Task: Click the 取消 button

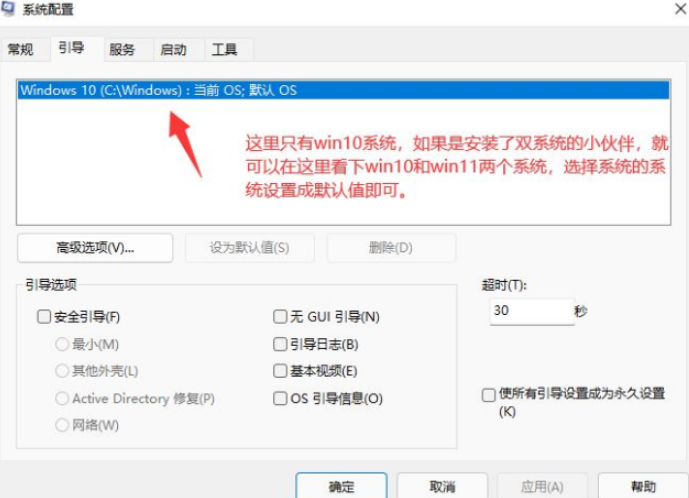Action: click(x=442, y=486)
